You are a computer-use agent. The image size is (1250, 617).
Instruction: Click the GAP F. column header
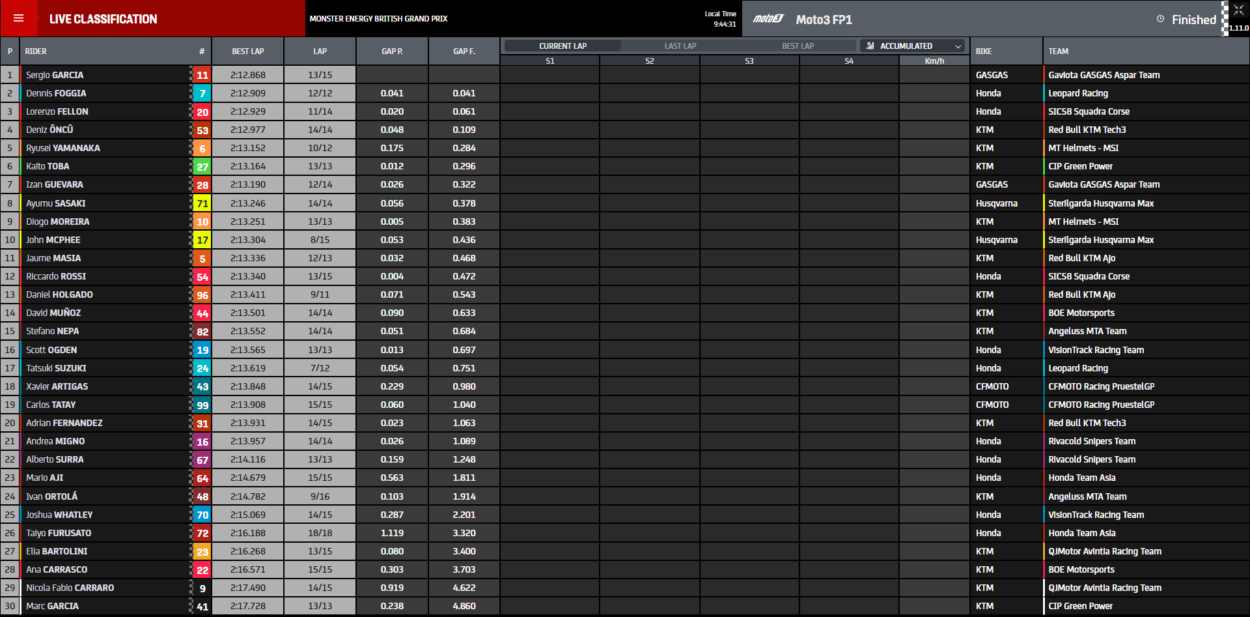(464, 51)
